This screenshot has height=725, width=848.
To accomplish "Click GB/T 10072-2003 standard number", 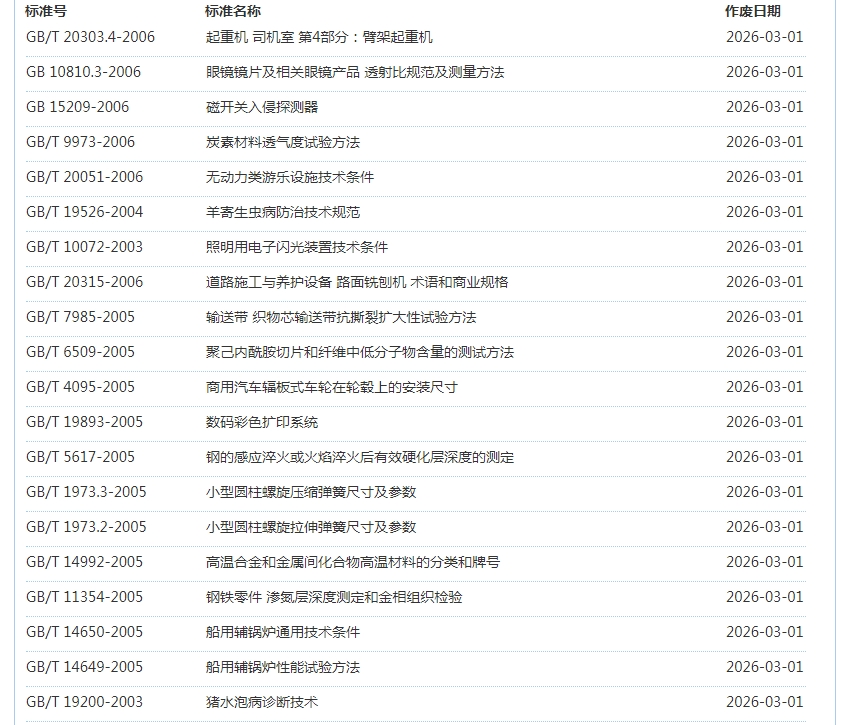I will click(84, 247).
